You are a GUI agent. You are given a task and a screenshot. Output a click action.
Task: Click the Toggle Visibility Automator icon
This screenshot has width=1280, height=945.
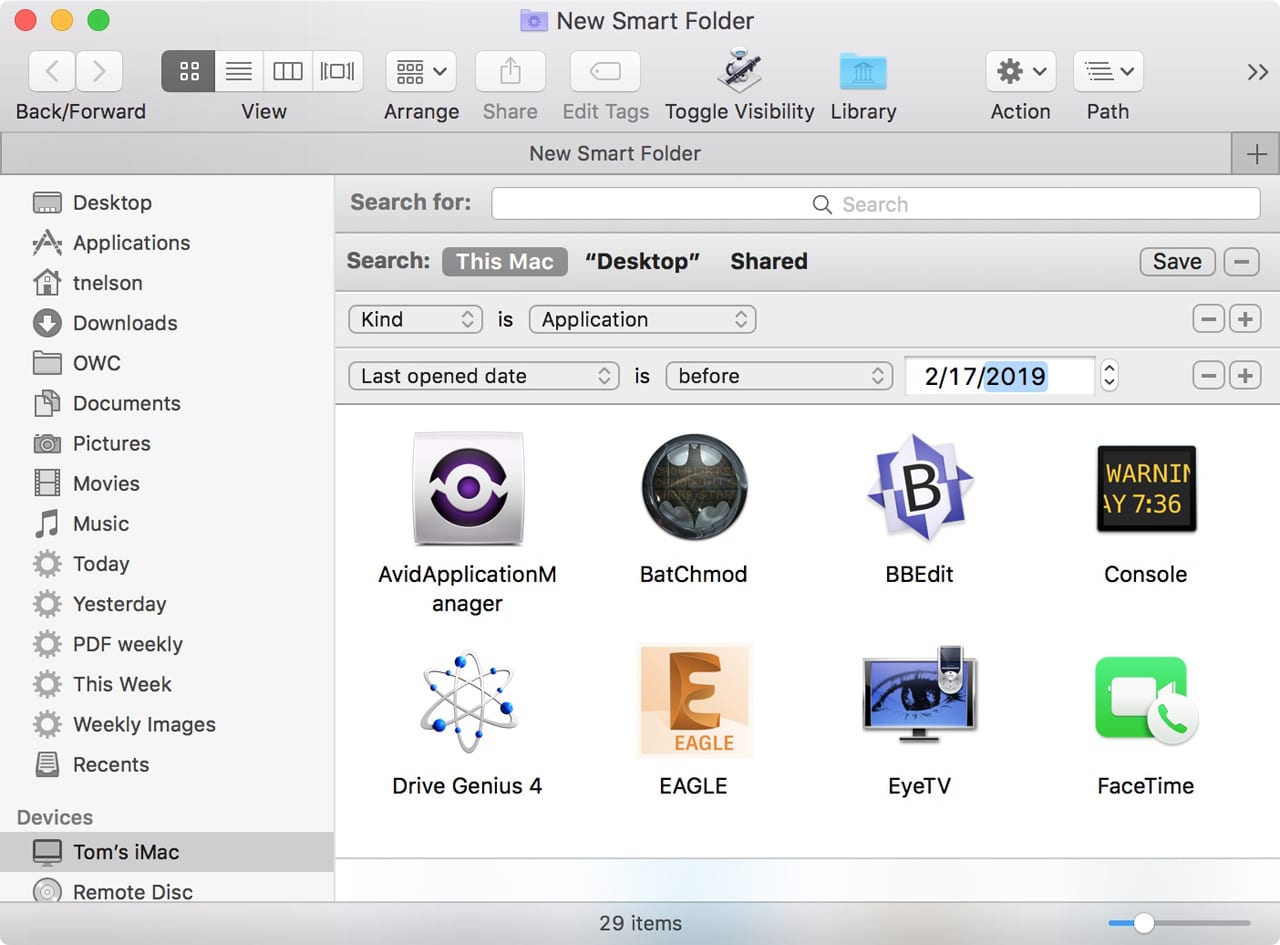(x=740, y=71)
